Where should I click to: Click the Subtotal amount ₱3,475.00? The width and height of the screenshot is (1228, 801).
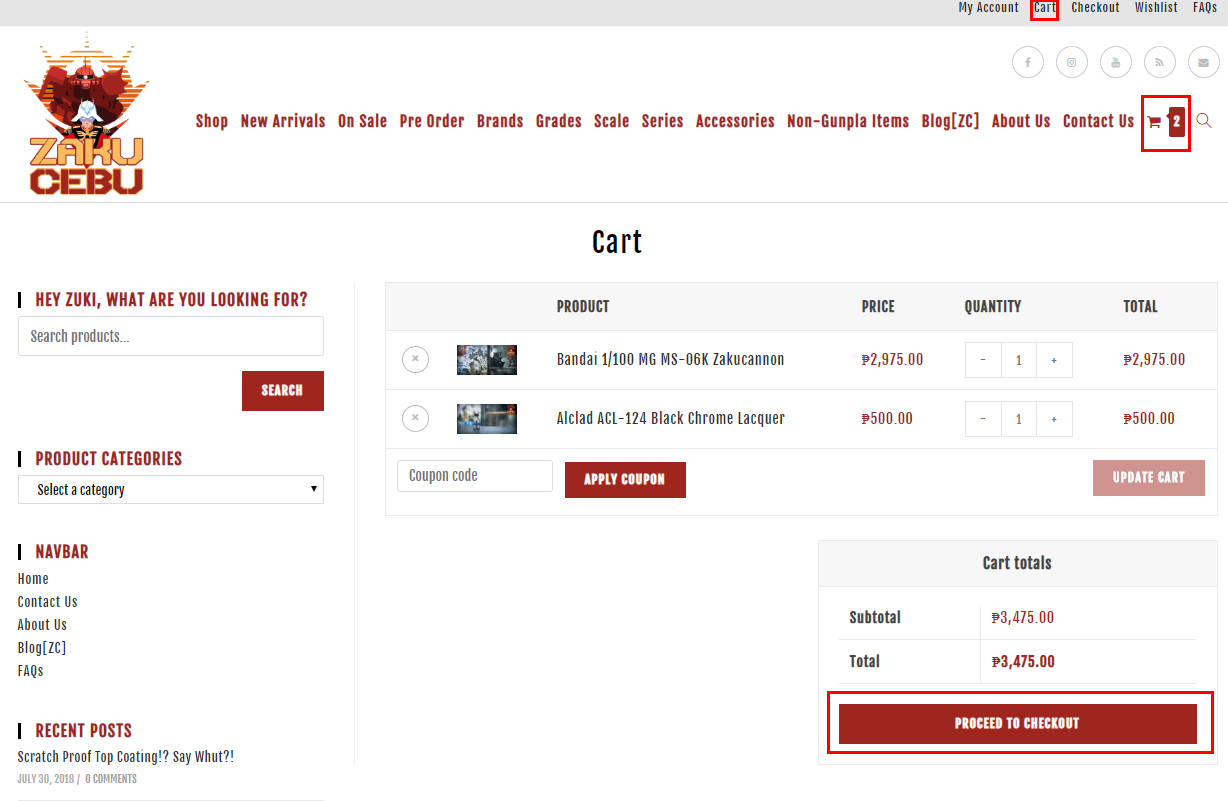pyautogui.click(x=1023, y=617)
